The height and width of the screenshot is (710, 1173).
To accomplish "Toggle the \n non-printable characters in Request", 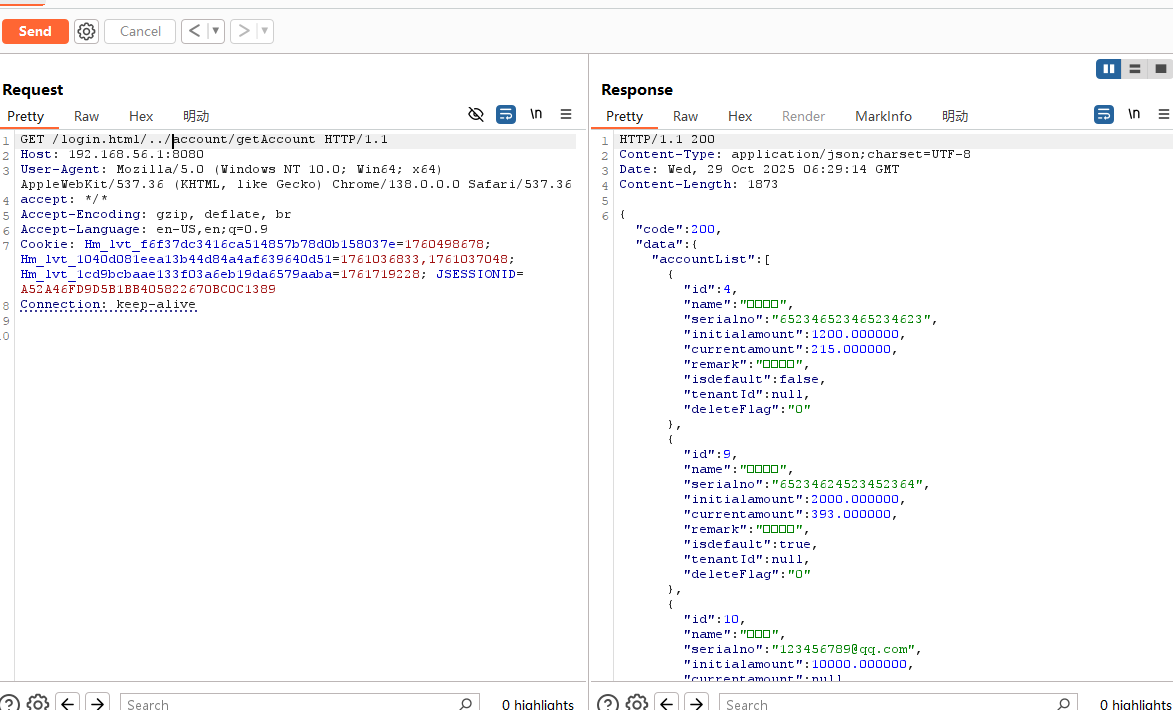I will pyautogui.click(x=536, y=114).
